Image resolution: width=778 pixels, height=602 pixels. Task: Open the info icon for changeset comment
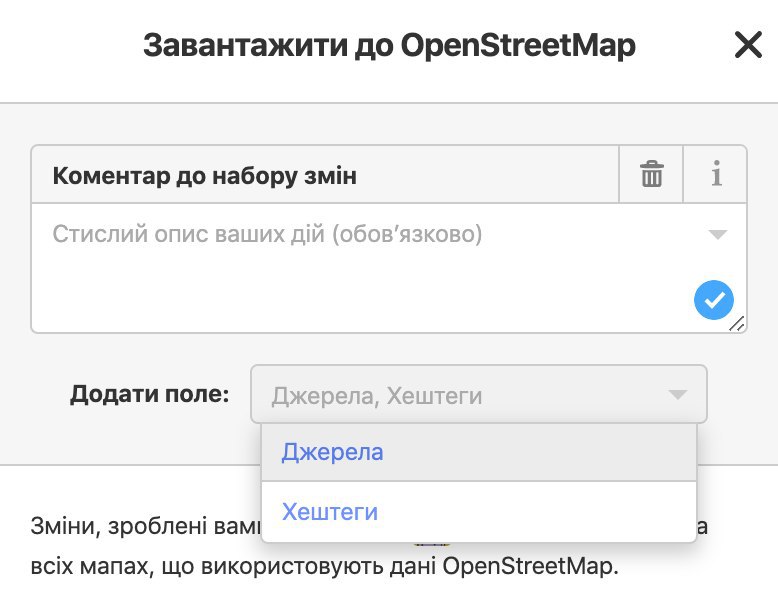[x=715, y=174]
